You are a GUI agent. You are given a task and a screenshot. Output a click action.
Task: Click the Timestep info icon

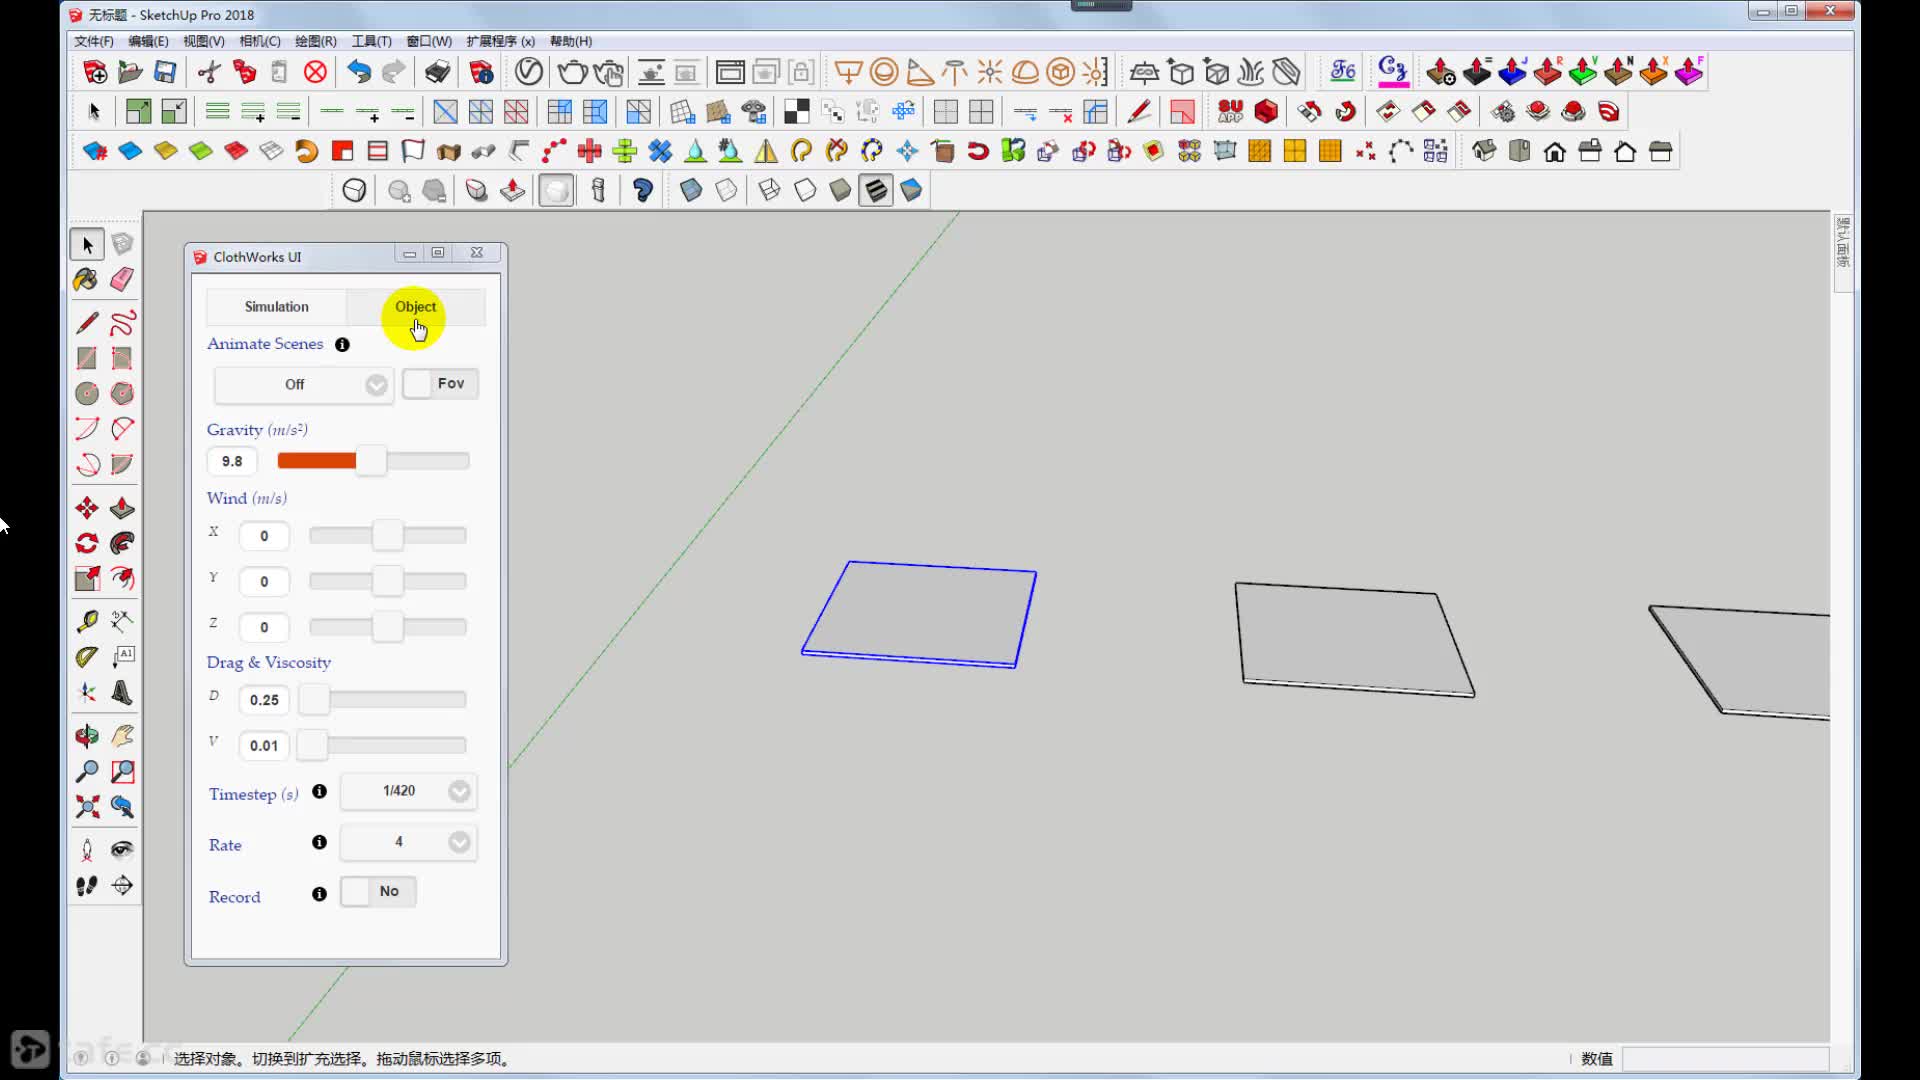319,791
